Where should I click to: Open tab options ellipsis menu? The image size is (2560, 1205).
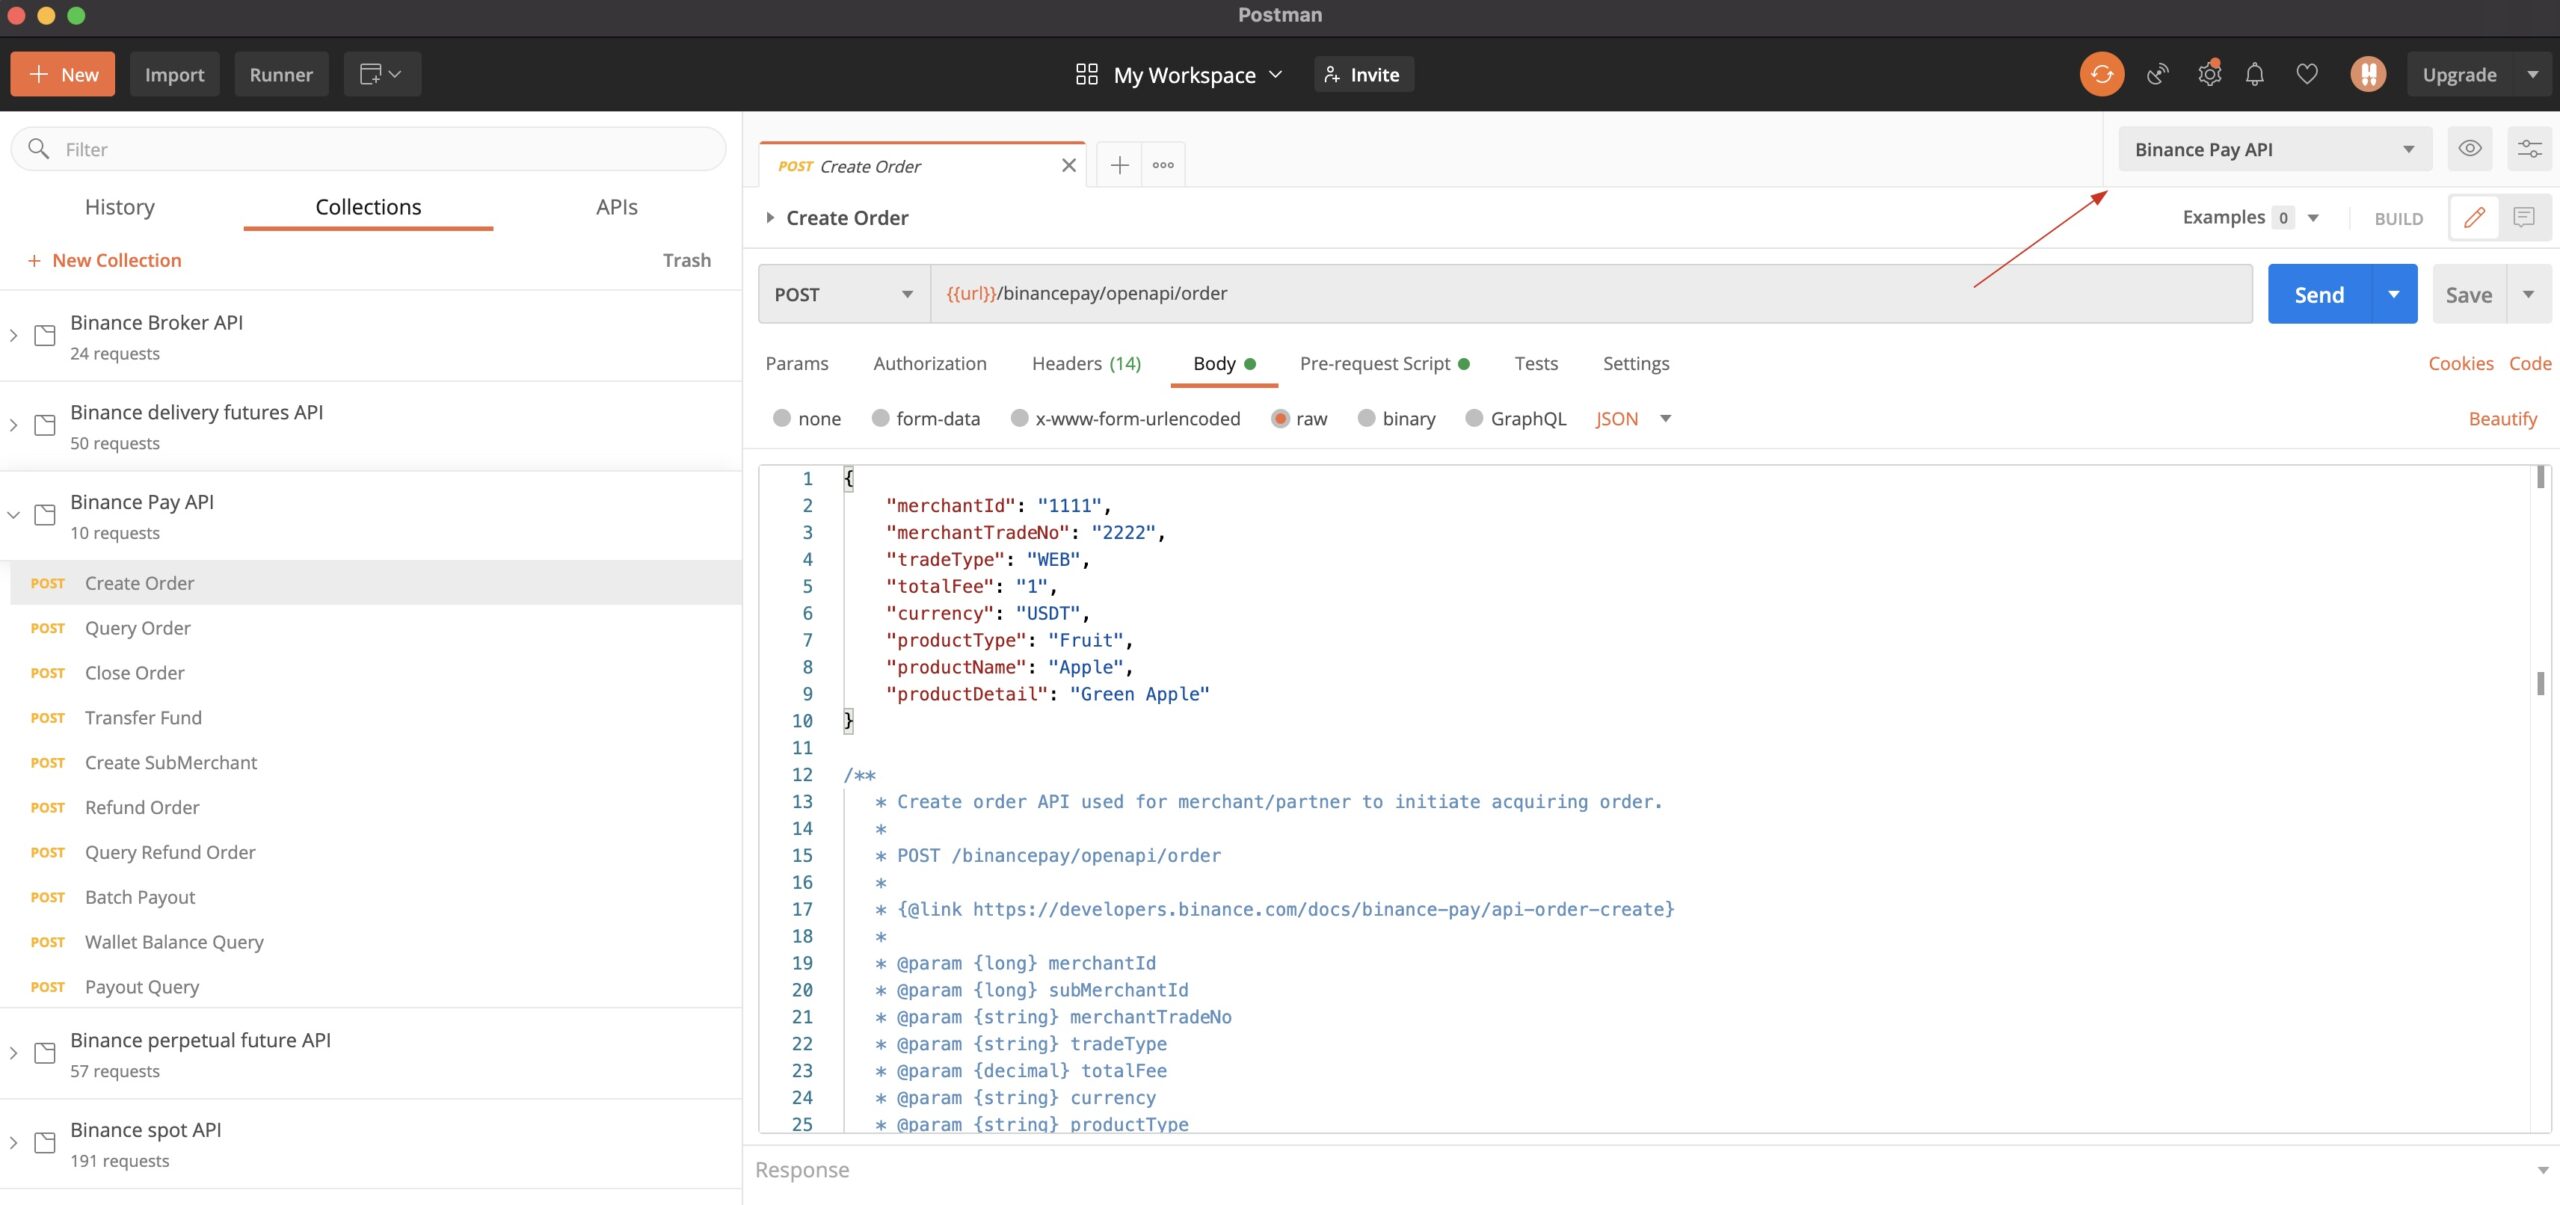pos(1162,165)
